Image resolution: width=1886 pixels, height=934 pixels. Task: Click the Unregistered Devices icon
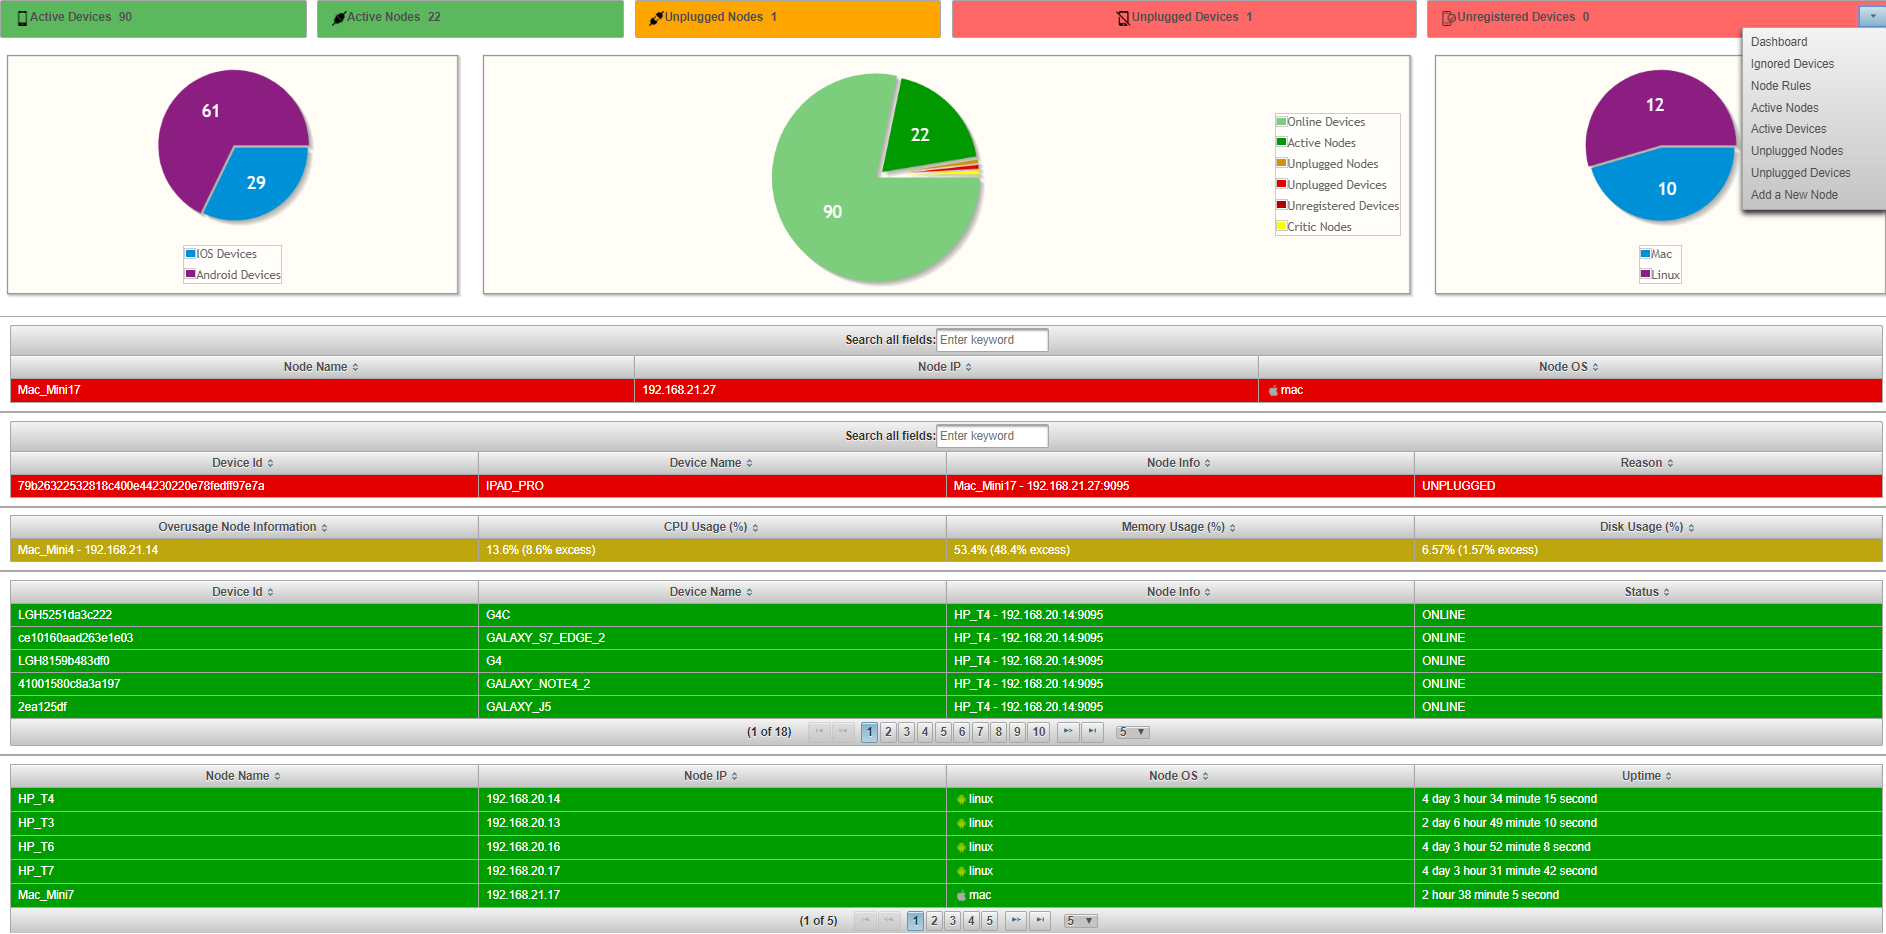1449,18
